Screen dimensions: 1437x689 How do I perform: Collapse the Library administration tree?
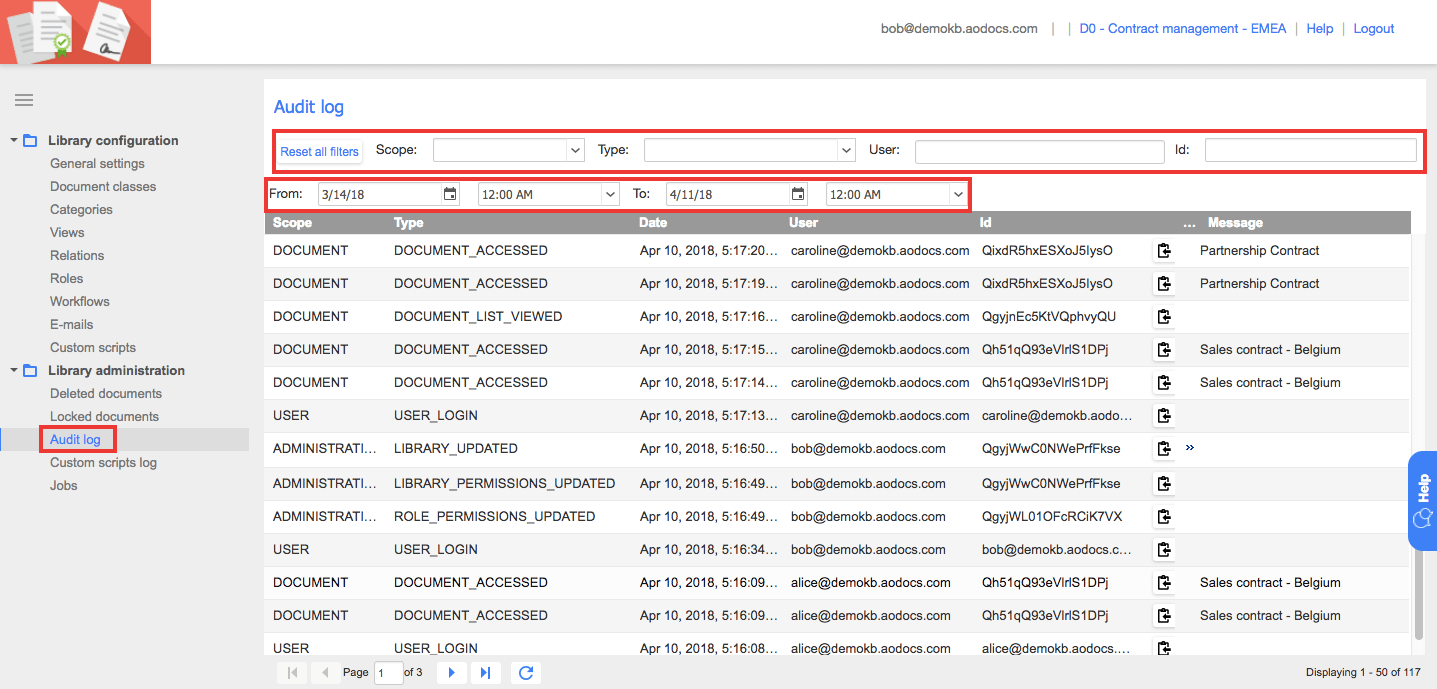(x=14, y=370)
